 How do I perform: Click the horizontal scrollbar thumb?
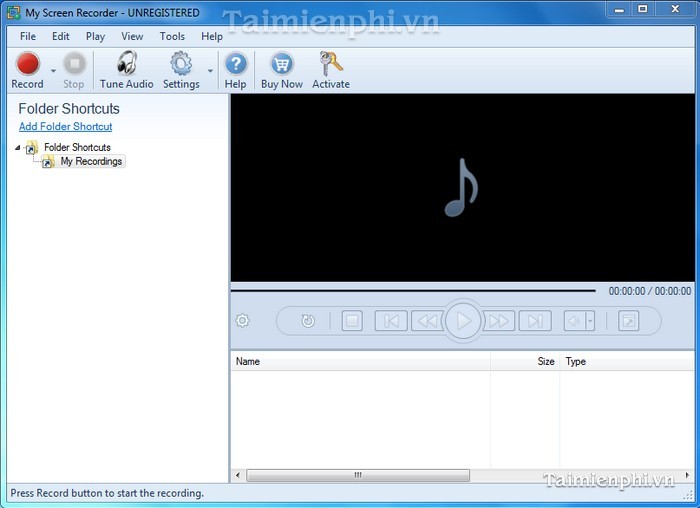point(358,475)
